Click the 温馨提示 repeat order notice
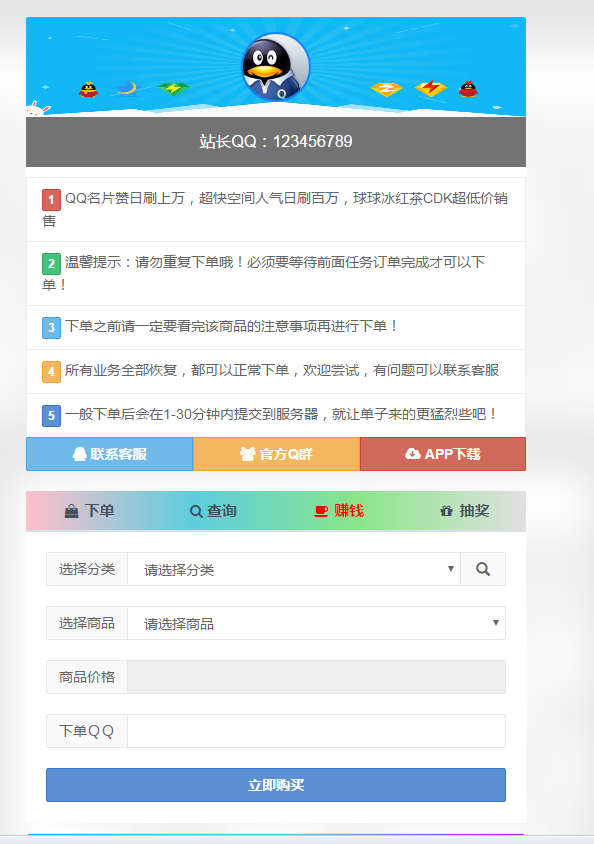This screenshot has width=594, height=844. pos(276,273)
